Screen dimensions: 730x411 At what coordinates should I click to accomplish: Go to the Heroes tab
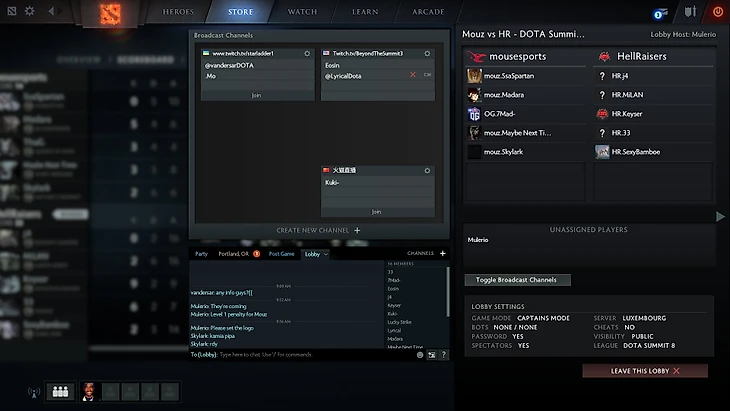179,13
